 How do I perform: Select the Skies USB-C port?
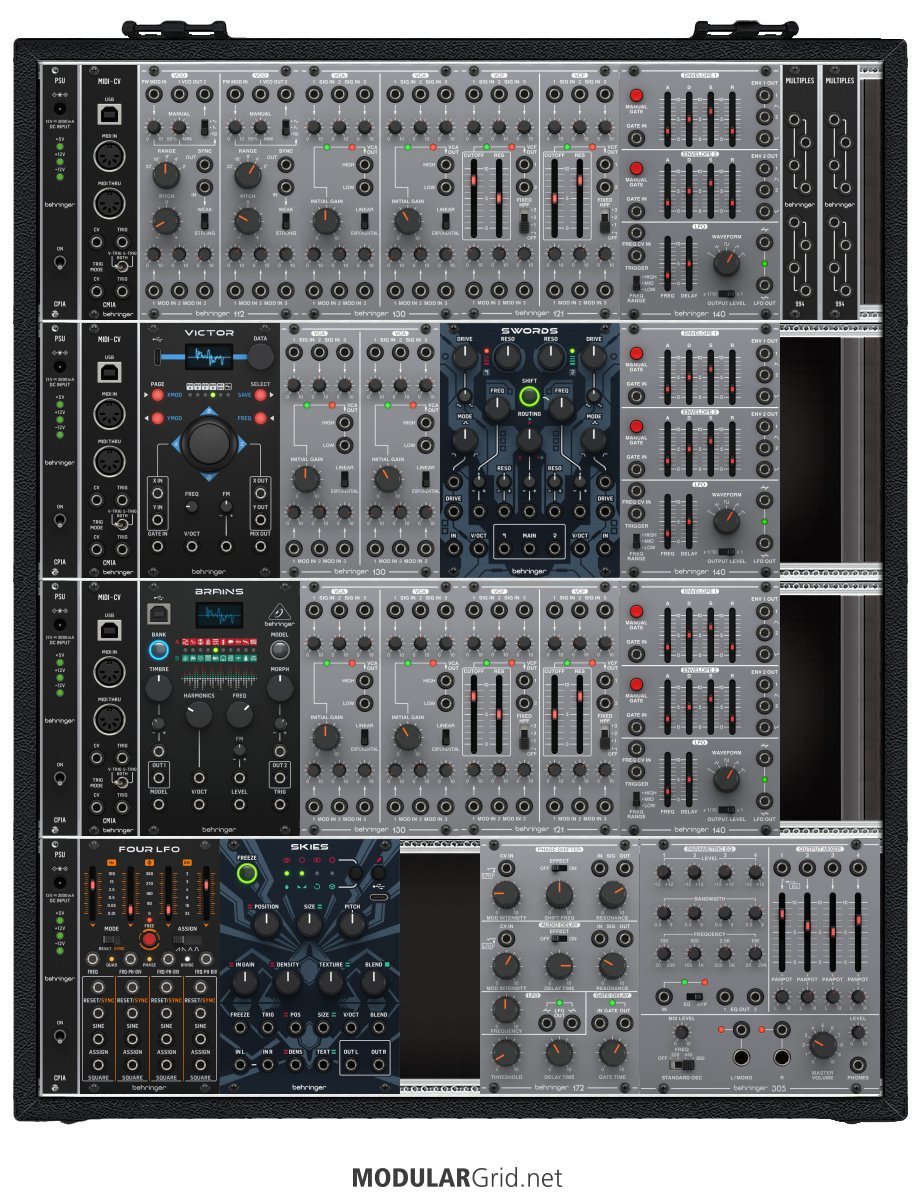point(378,897)
